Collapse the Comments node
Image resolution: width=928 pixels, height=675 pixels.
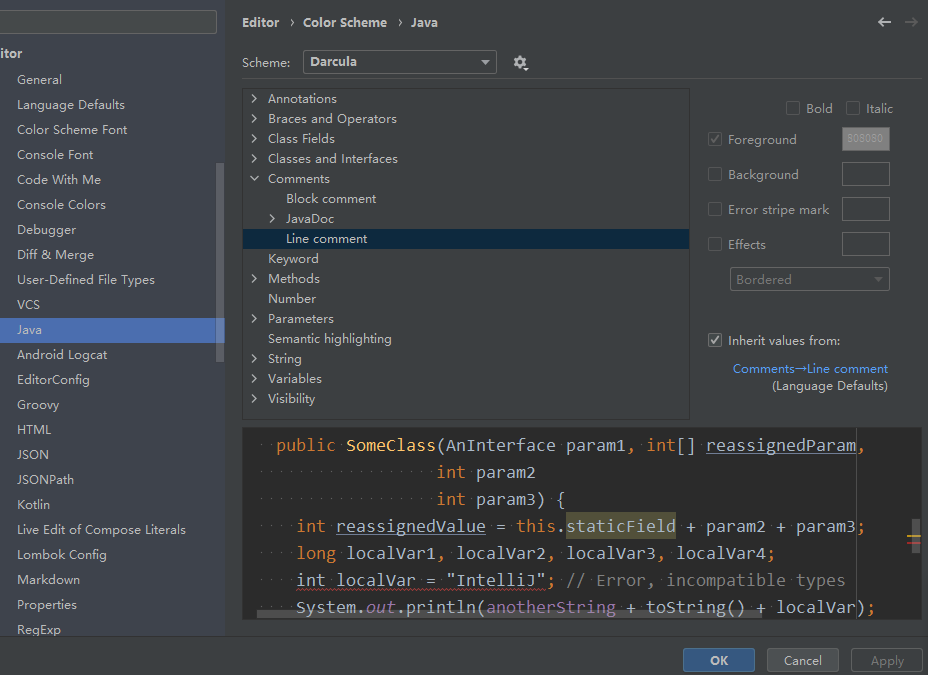tap(254, 178)
